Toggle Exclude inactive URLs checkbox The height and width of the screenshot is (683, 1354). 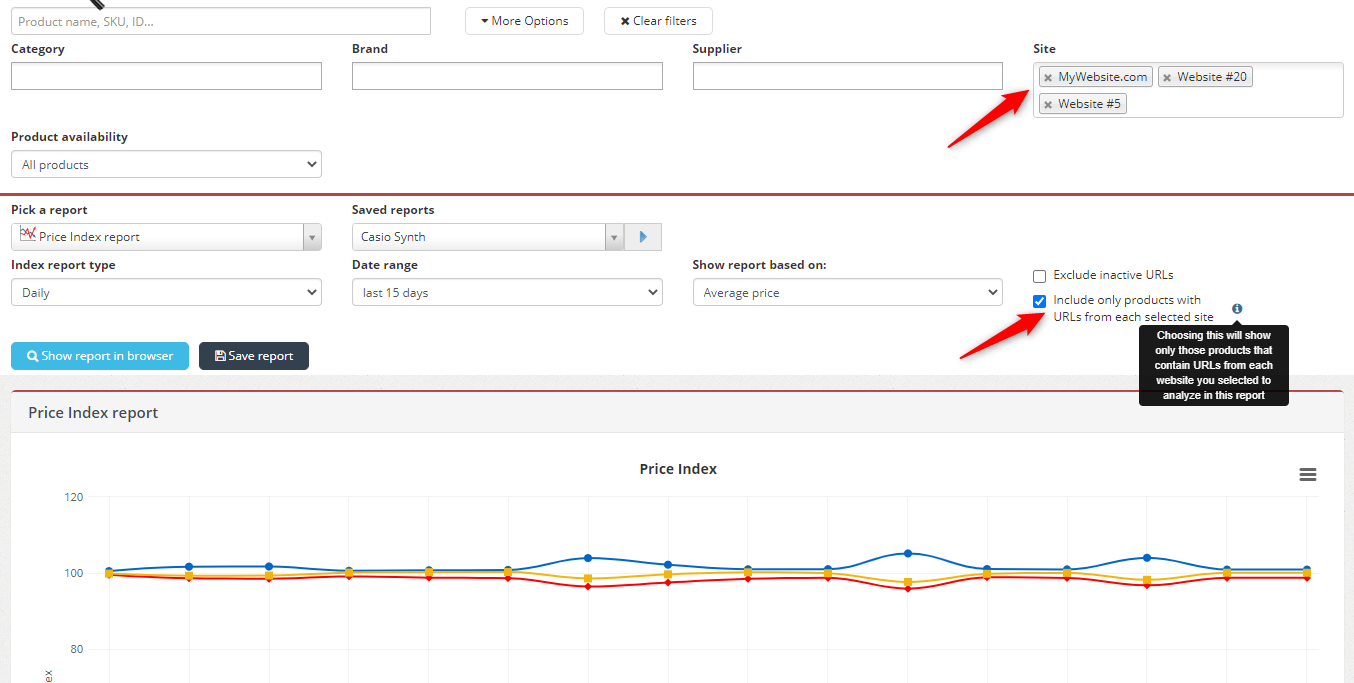pyautogui.click(x=1039, y=276)
